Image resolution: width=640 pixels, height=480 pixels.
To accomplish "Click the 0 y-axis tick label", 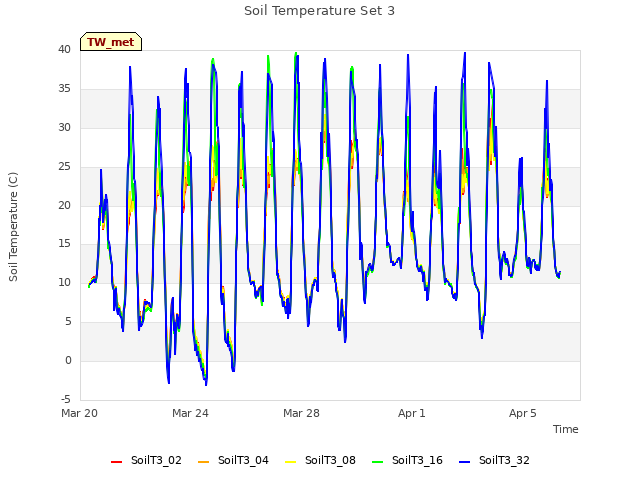I will coord(68,360).
